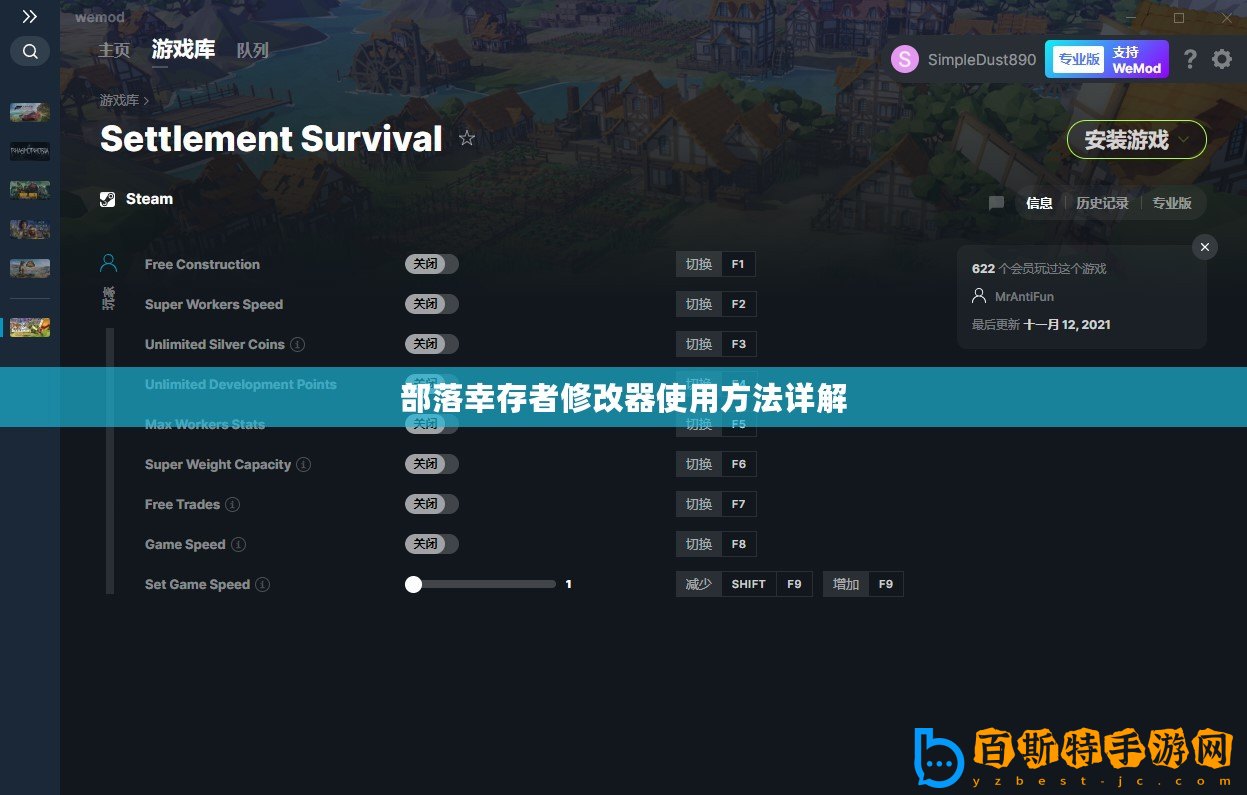Open the SimpleDust890 account name
This screenshot has height=795, width=1247.
(982, 59)
